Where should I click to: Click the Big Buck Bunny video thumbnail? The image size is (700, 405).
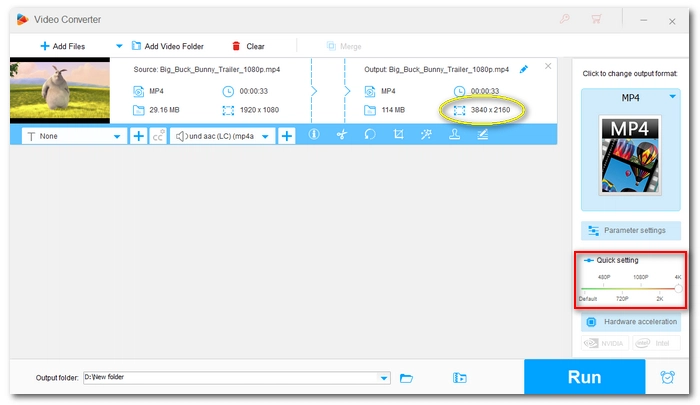60,90
